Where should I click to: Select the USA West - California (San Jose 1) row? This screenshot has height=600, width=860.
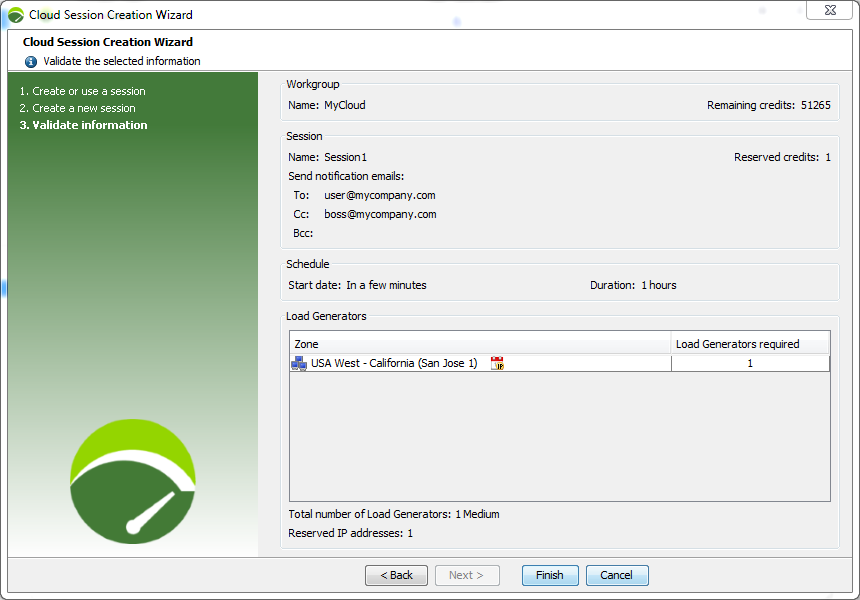(559, 363)
